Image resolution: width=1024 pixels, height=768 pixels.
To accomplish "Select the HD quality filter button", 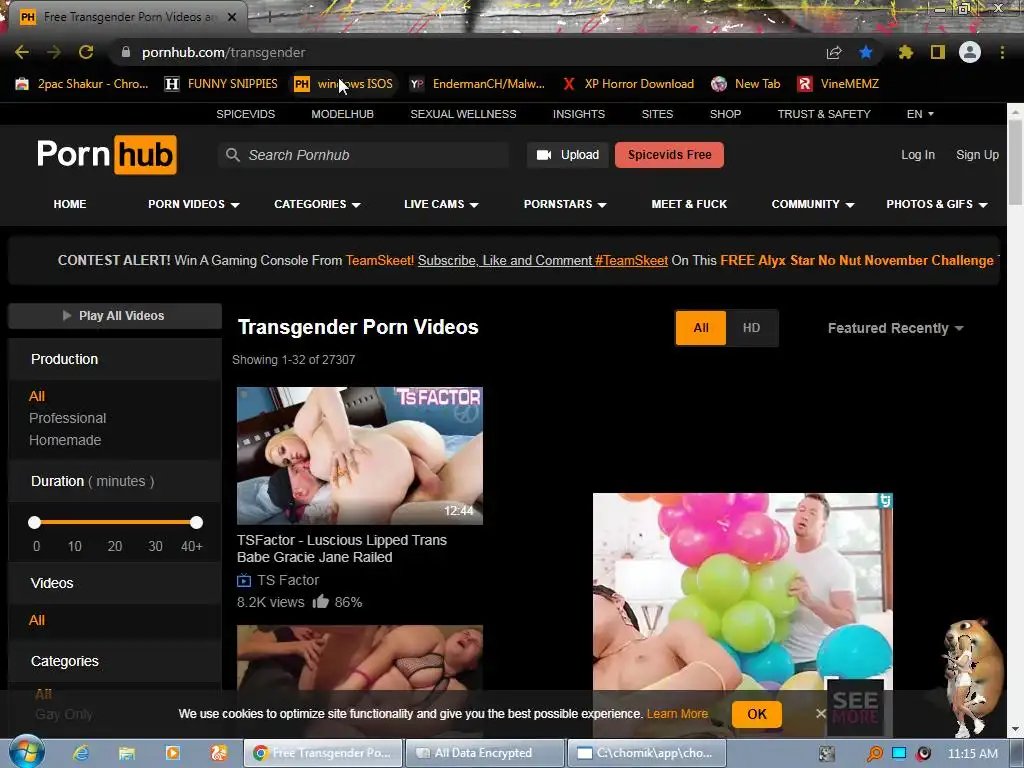I will (751, 328).
